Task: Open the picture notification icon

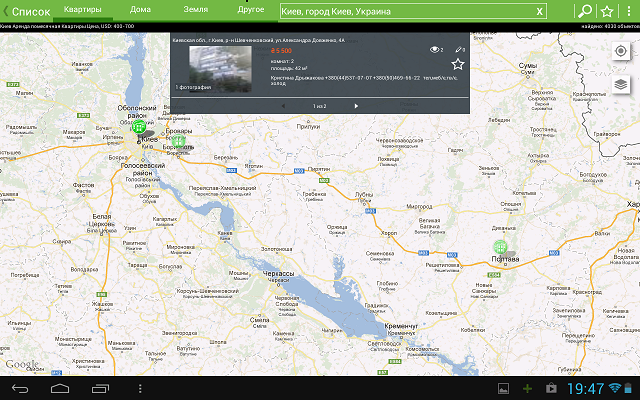Action: [503, 389]
